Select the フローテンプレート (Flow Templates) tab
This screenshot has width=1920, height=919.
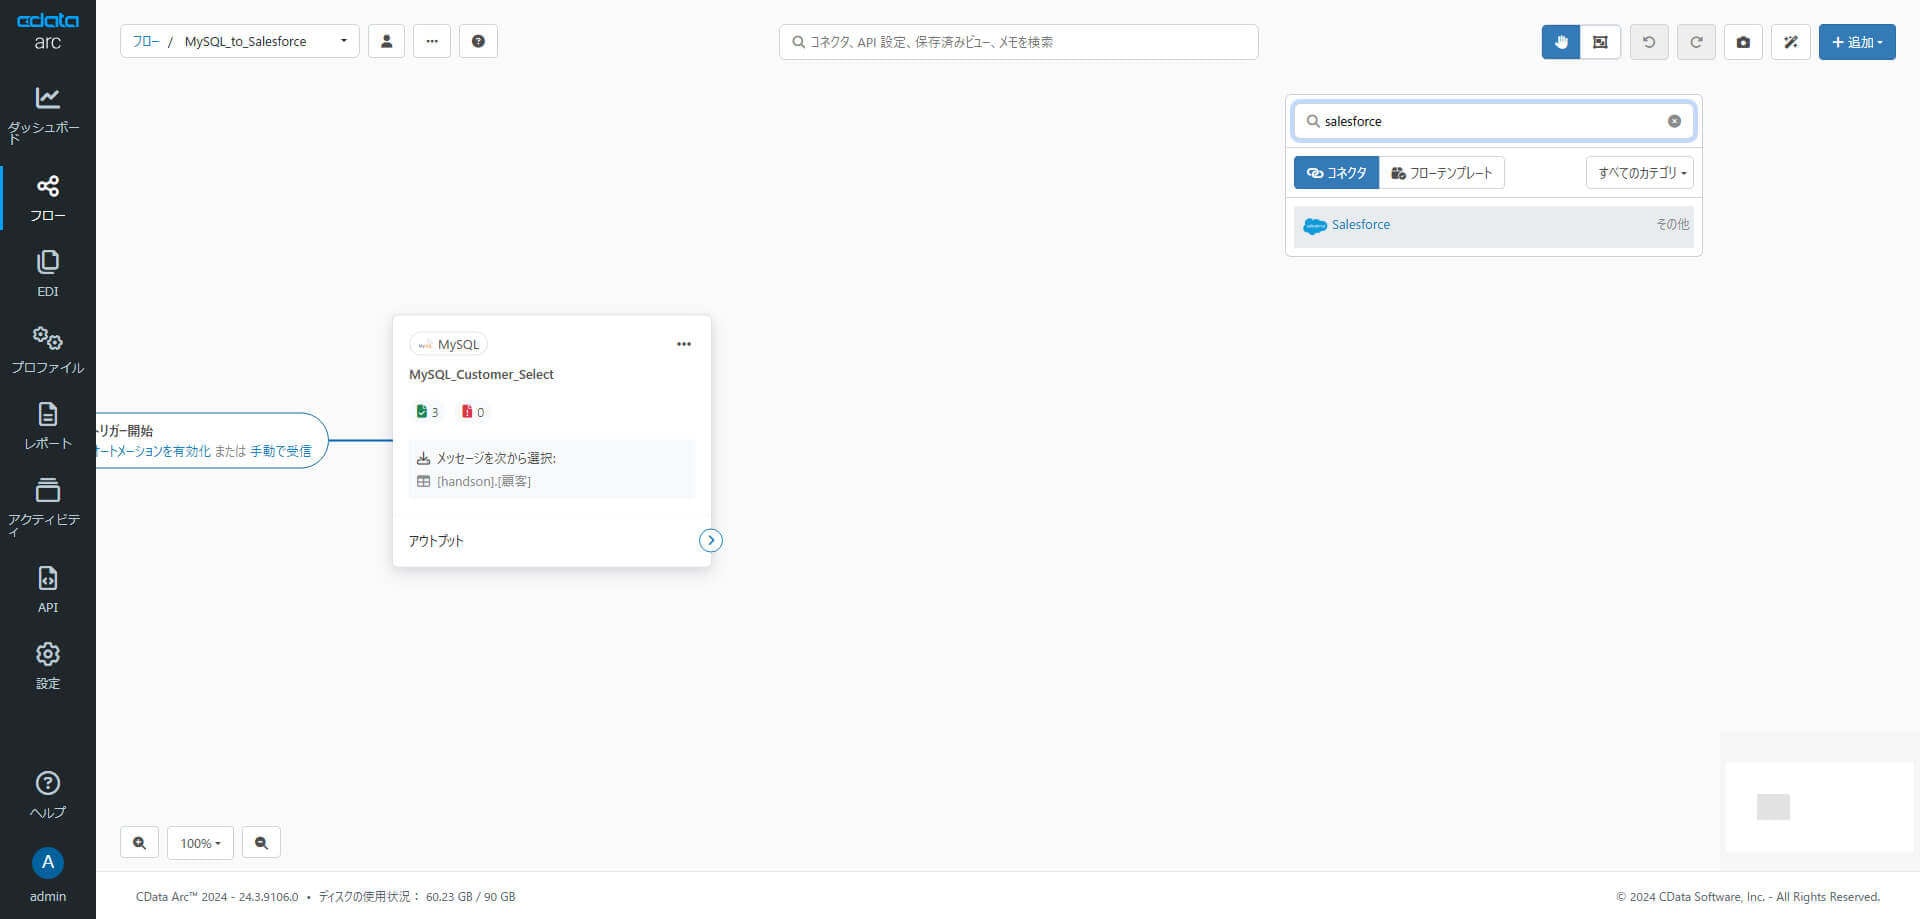pyautogui.click(x=1442, y=173)
